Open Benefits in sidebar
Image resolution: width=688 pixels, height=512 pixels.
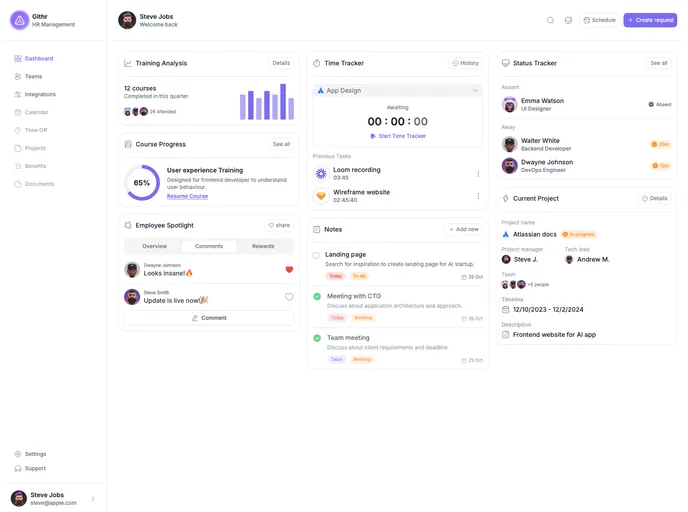pos(30,166)
